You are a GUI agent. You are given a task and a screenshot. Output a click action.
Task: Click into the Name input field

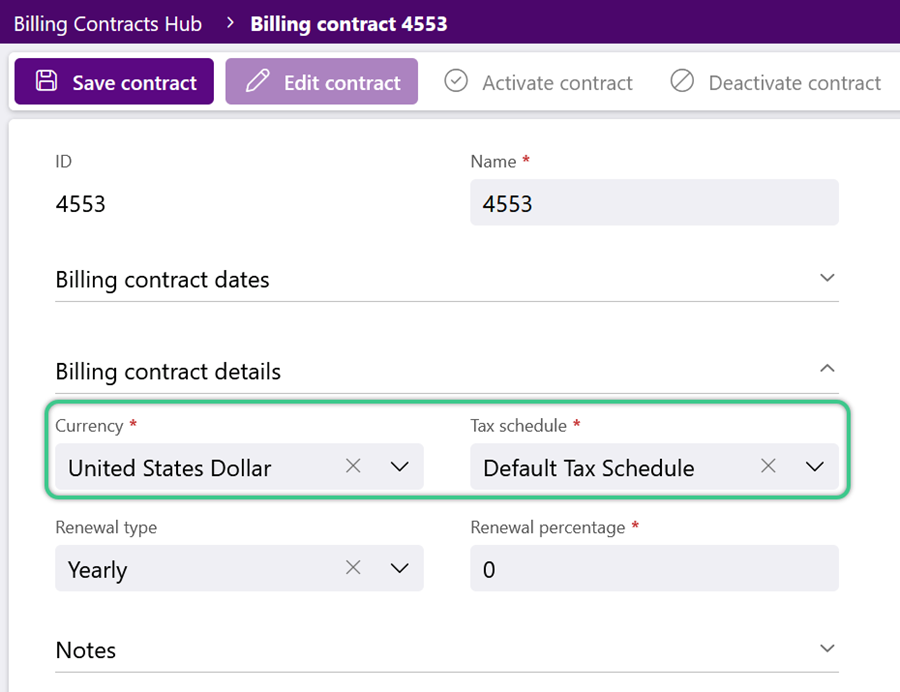pos(654,203)
